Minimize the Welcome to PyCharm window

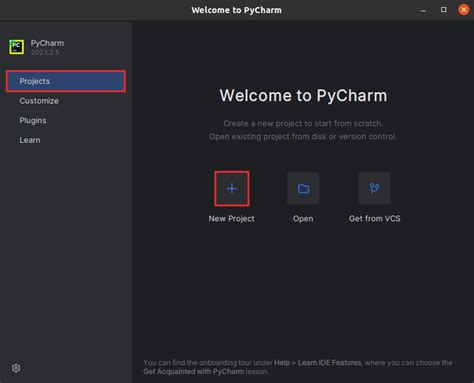423,10
